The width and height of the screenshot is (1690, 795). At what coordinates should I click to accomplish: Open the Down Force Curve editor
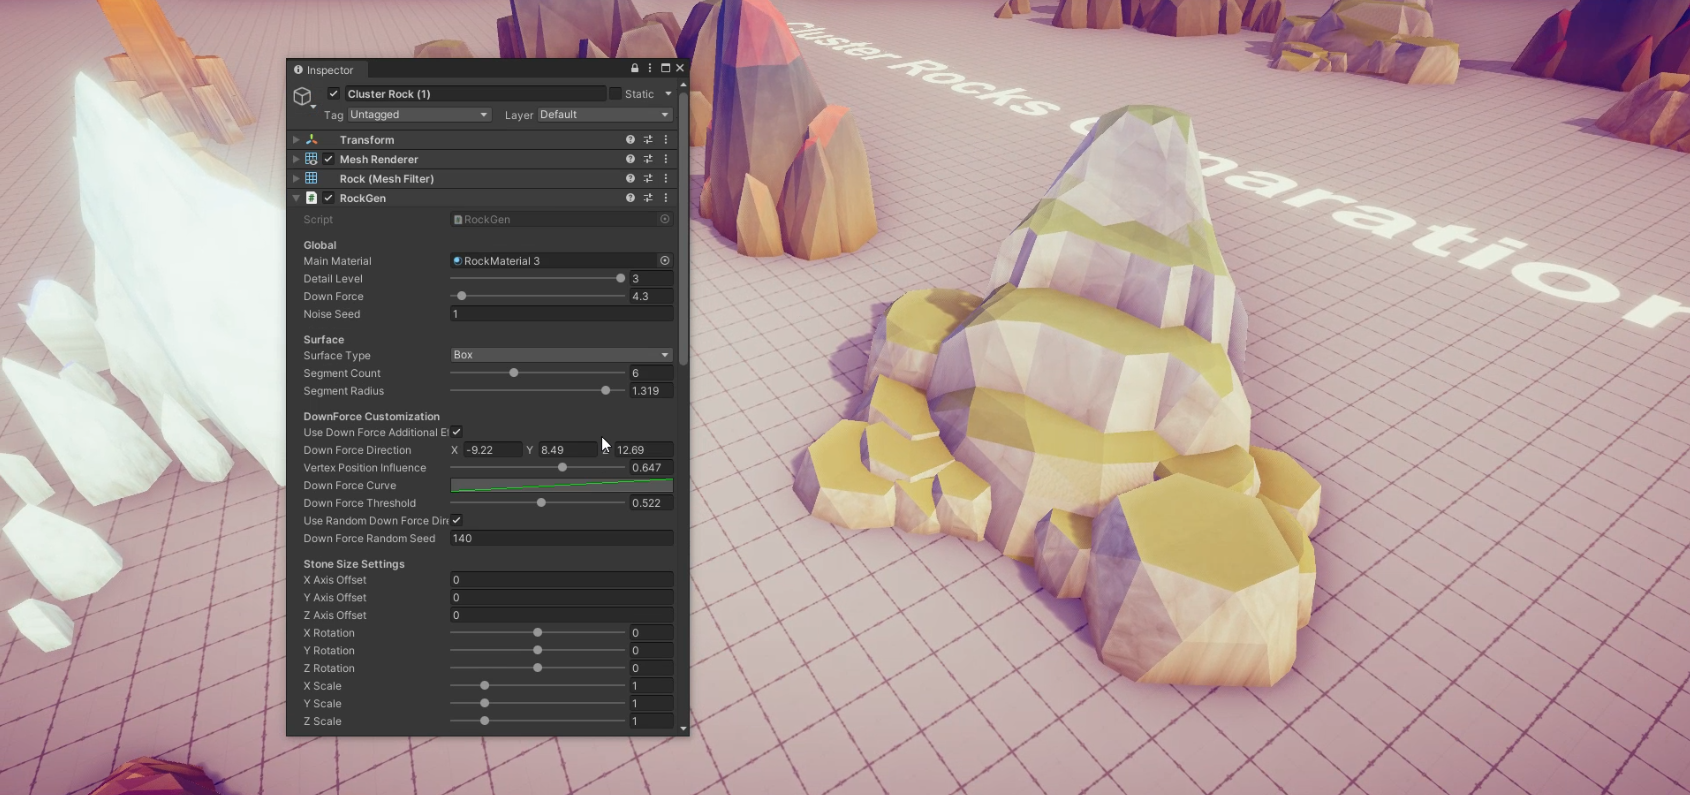[561, 485]
